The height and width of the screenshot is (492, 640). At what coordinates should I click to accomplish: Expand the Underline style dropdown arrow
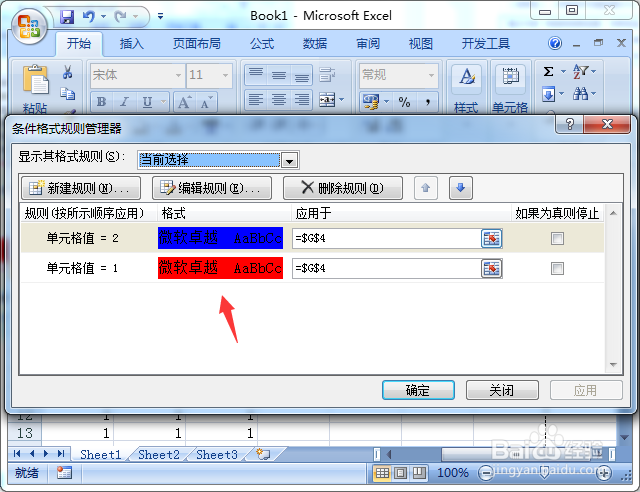[163, 102]
